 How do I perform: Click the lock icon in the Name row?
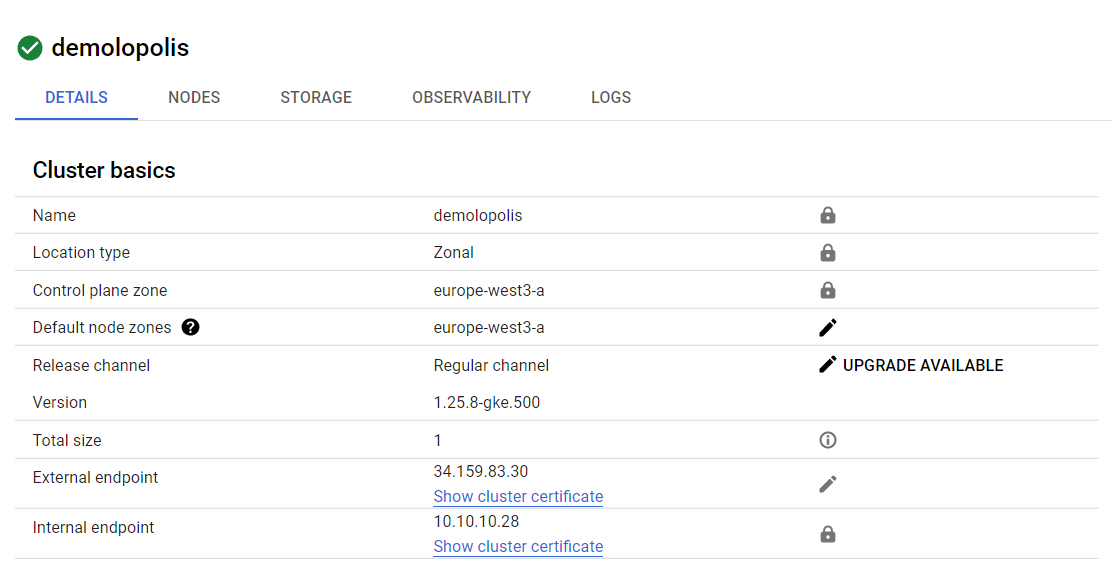coord(827,215)
